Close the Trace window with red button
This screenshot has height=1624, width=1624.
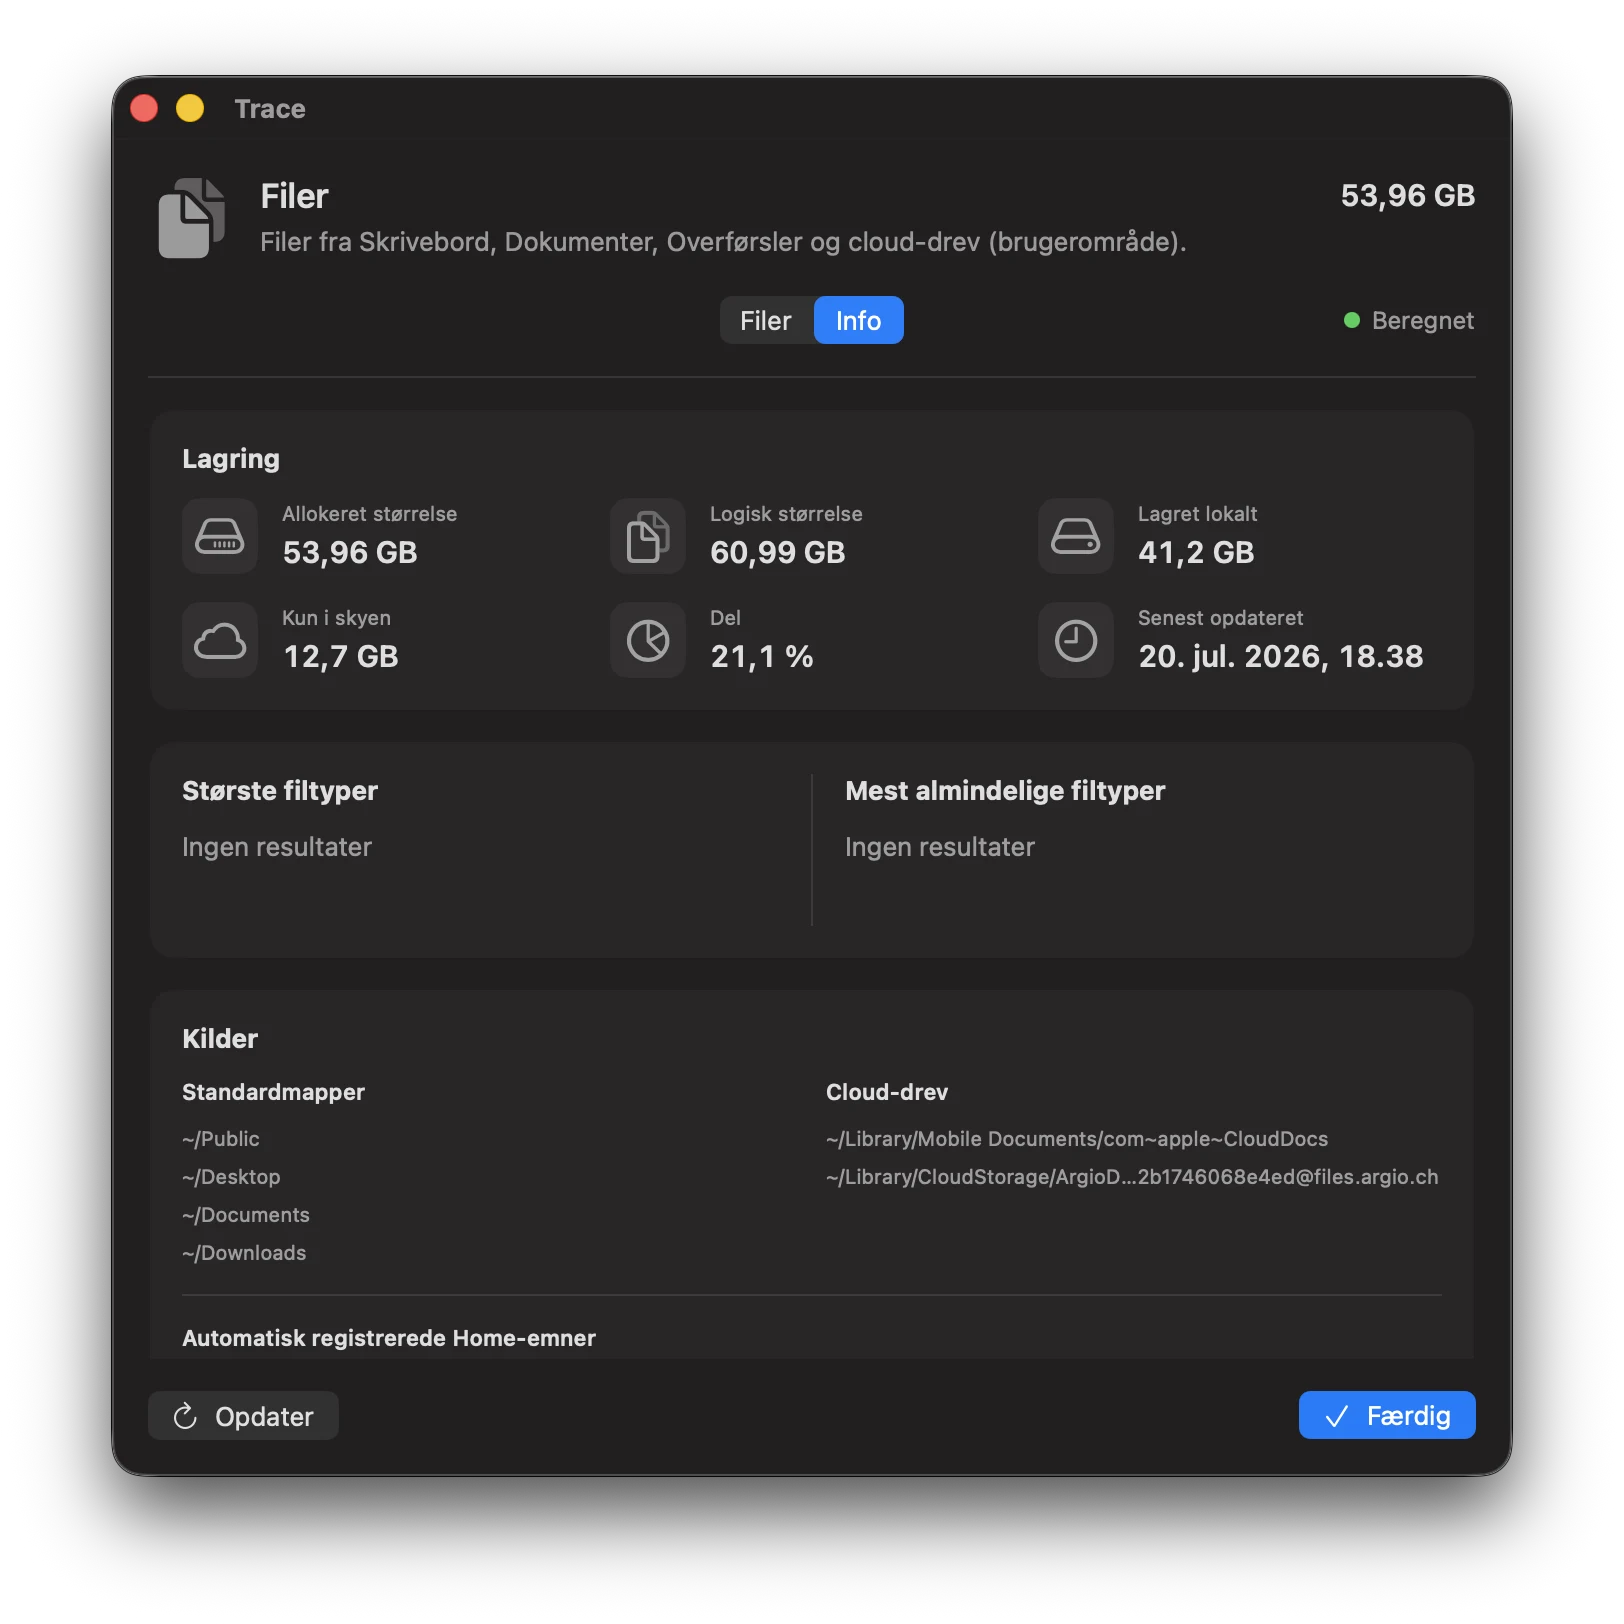144,108
